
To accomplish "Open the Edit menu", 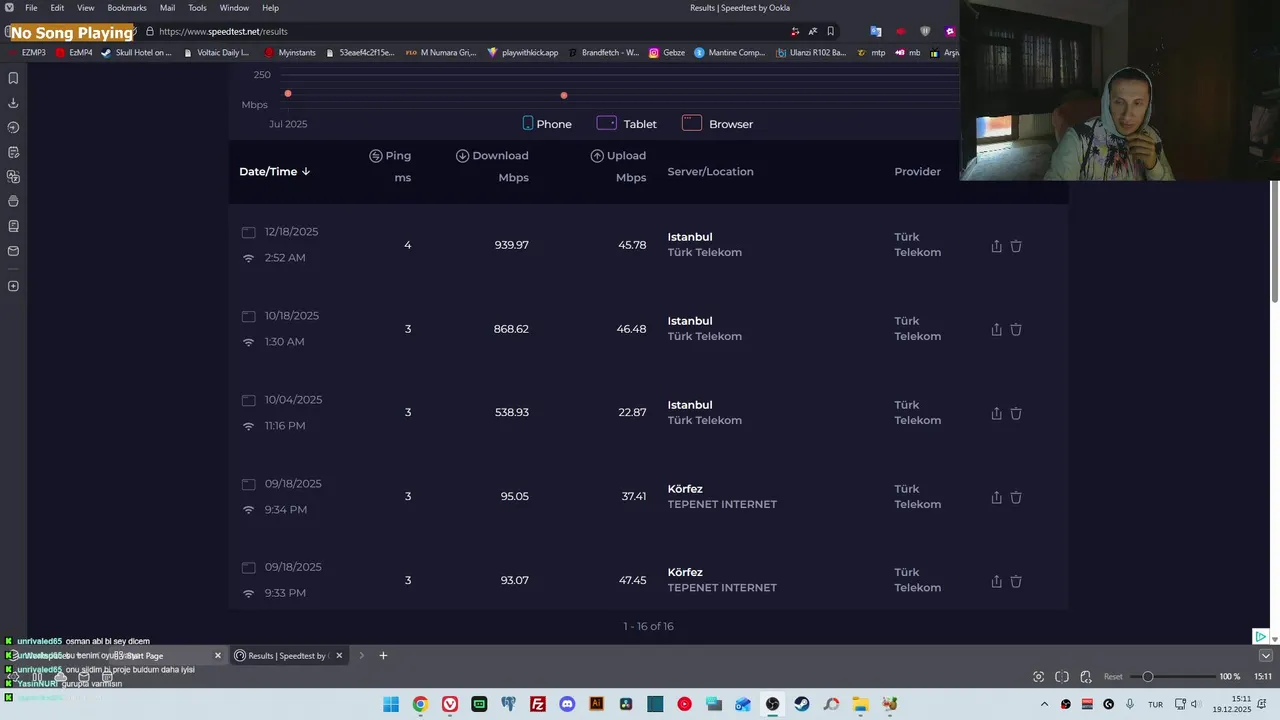I will [57, 8].
